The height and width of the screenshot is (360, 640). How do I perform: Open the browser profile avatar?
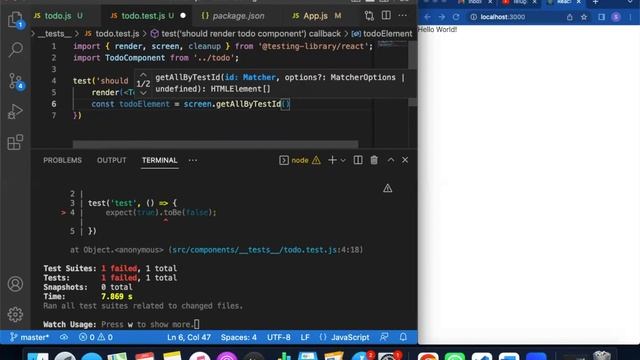pyautogui.click(x=616, y=17)
